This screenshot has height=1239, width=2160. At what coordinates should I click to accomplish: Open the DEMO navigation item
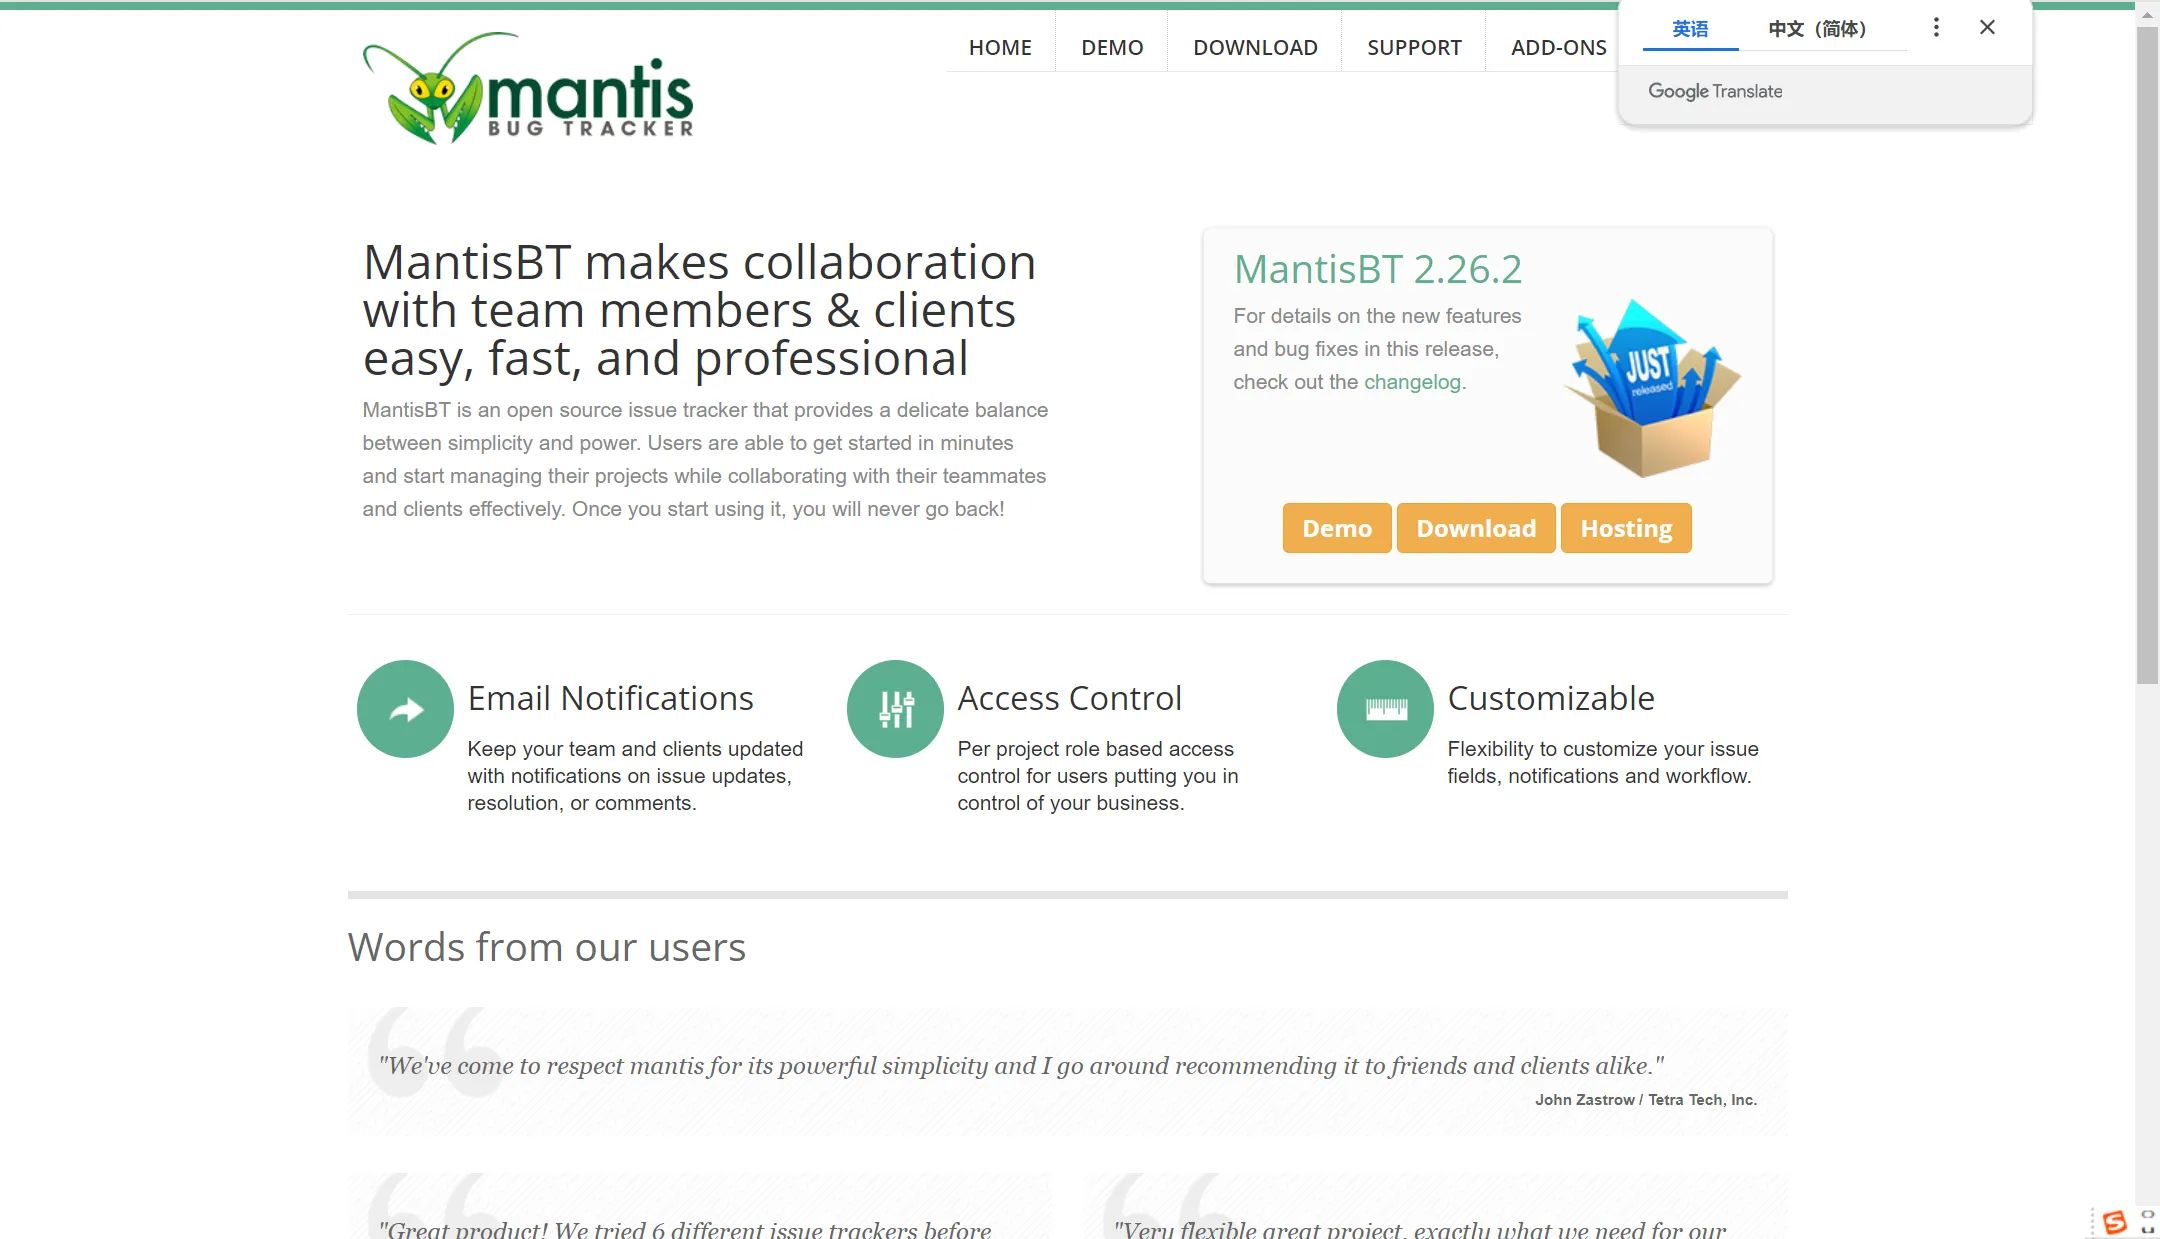point(1112,47)
